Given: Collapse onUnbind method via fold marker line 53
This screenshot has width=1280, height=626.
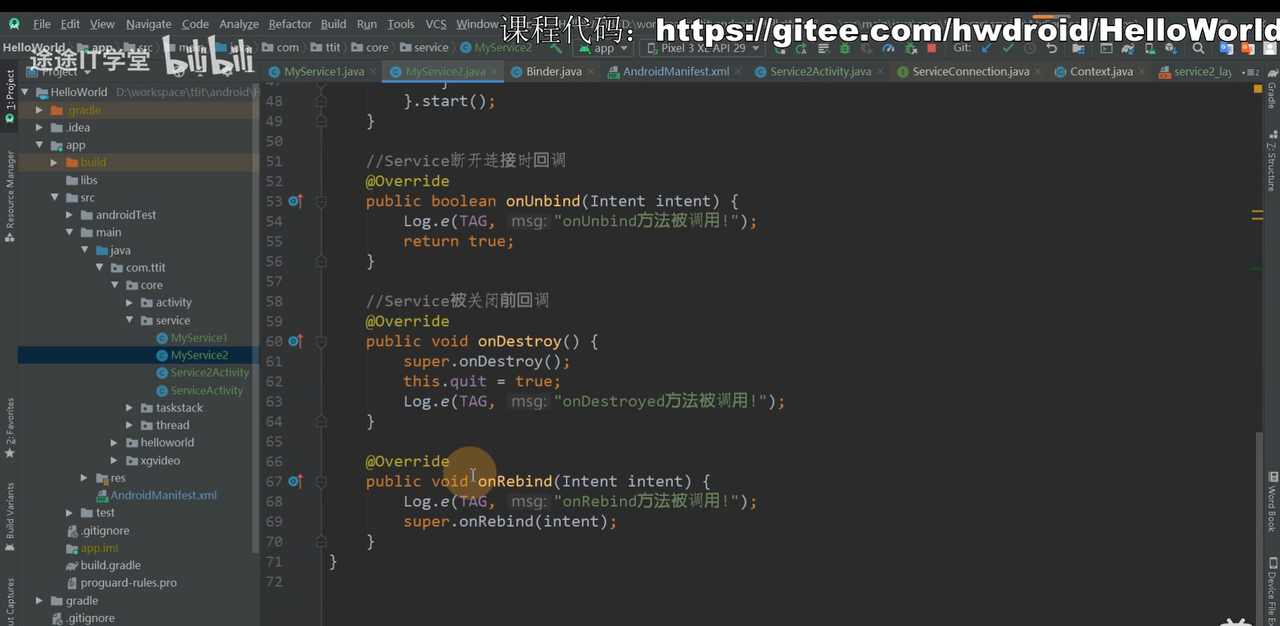Looking at the screenshot, I should (322, 201).
